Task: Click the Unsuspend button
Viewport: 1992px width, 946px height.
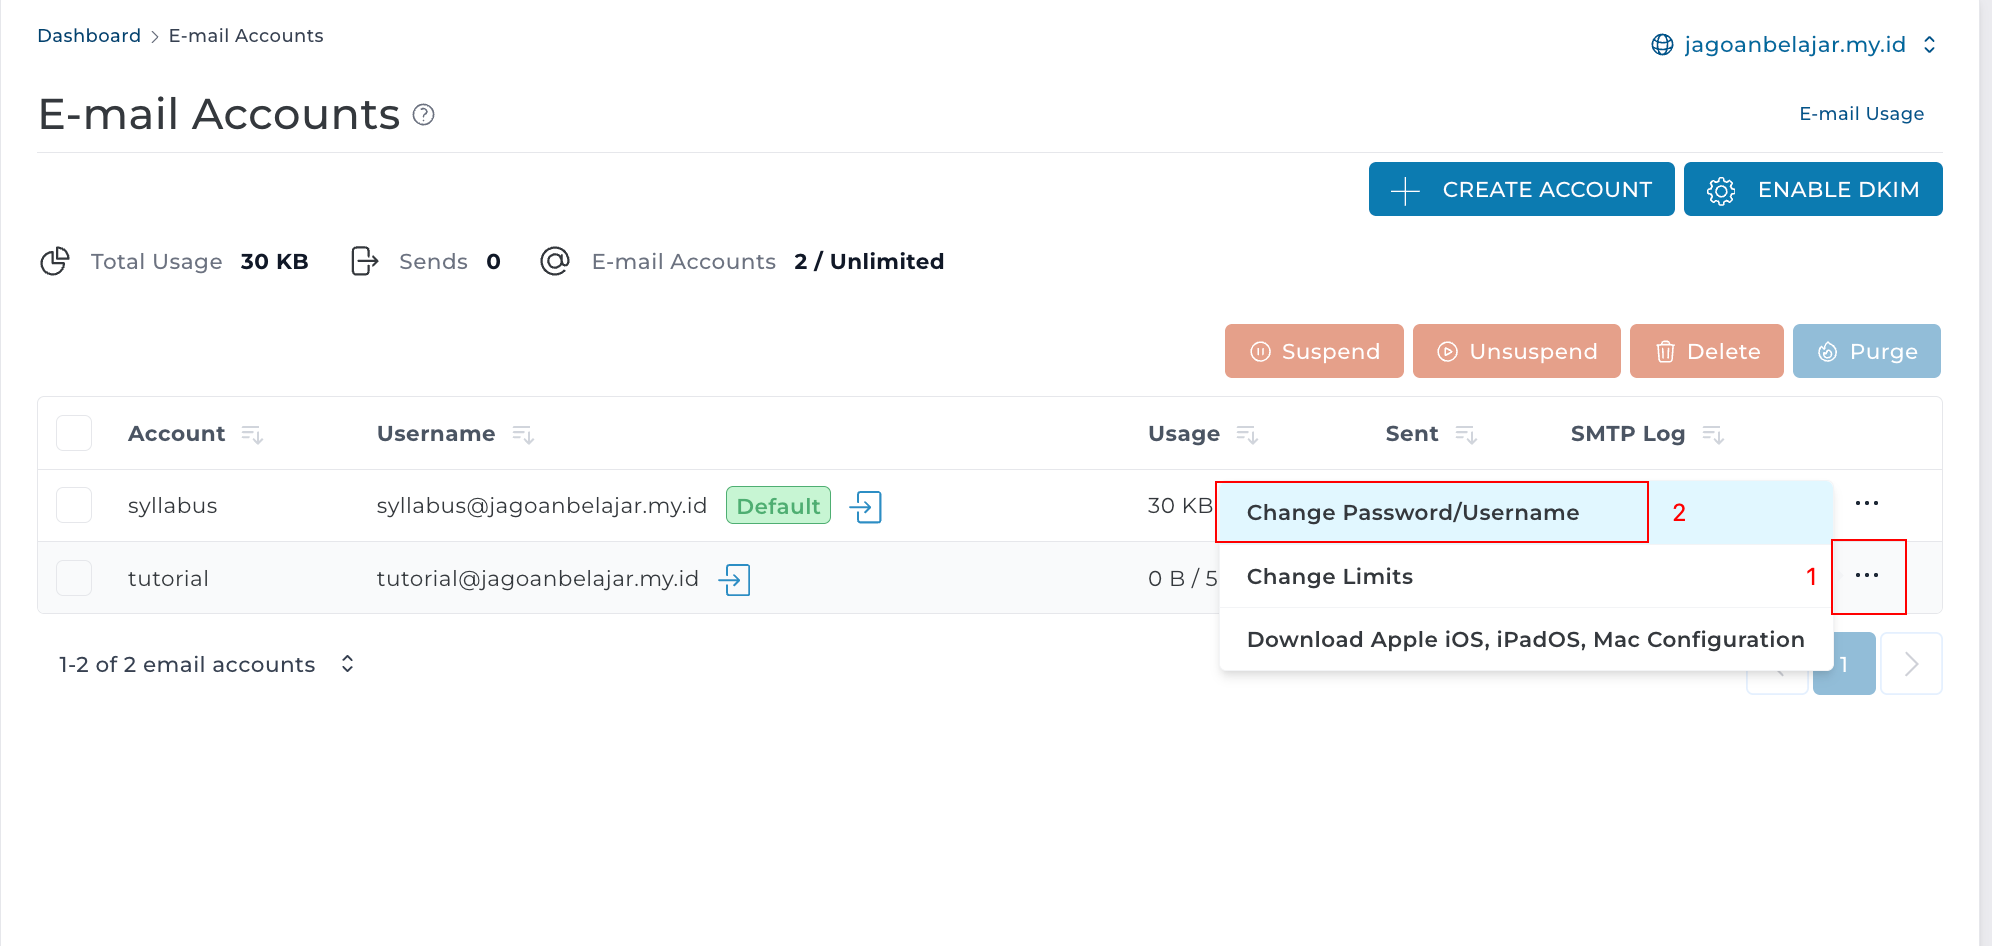Action: coord(1516,351)
